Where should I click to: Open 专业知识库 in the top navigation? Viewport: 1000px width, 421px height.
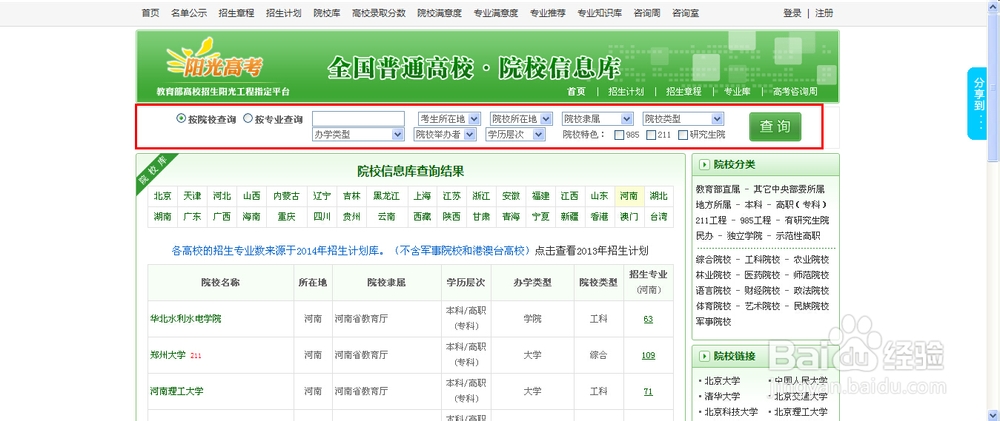pos(599,13)
